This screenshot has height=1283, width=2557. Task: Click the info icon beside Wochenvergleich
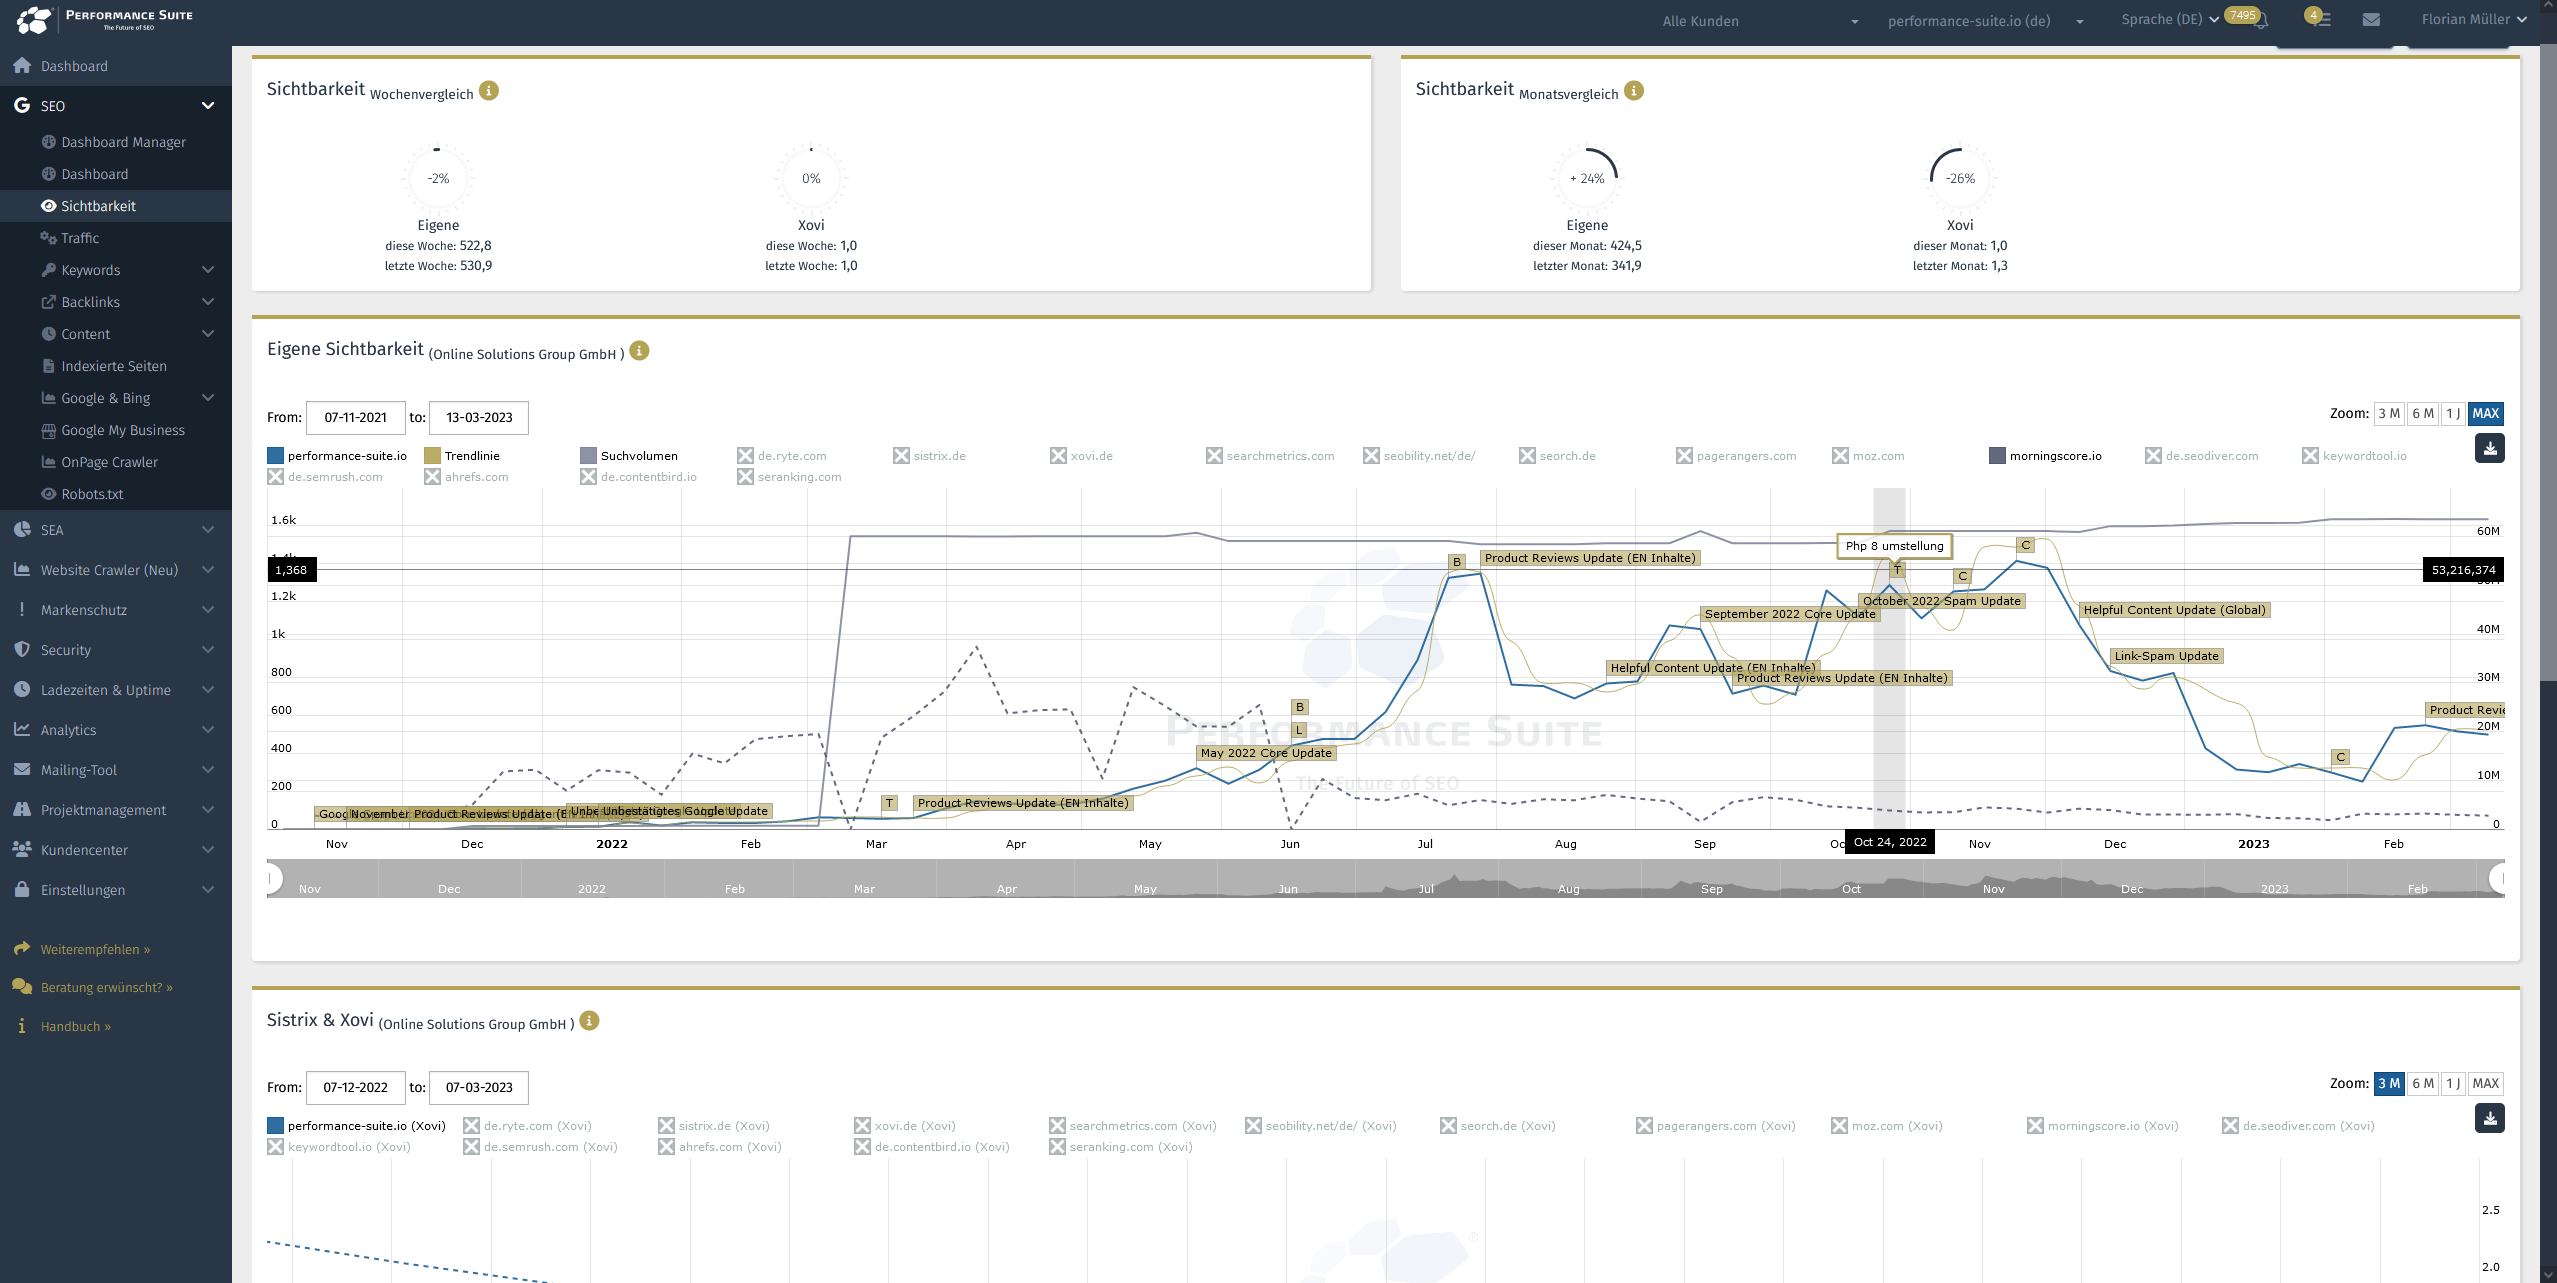pos(489,91)
